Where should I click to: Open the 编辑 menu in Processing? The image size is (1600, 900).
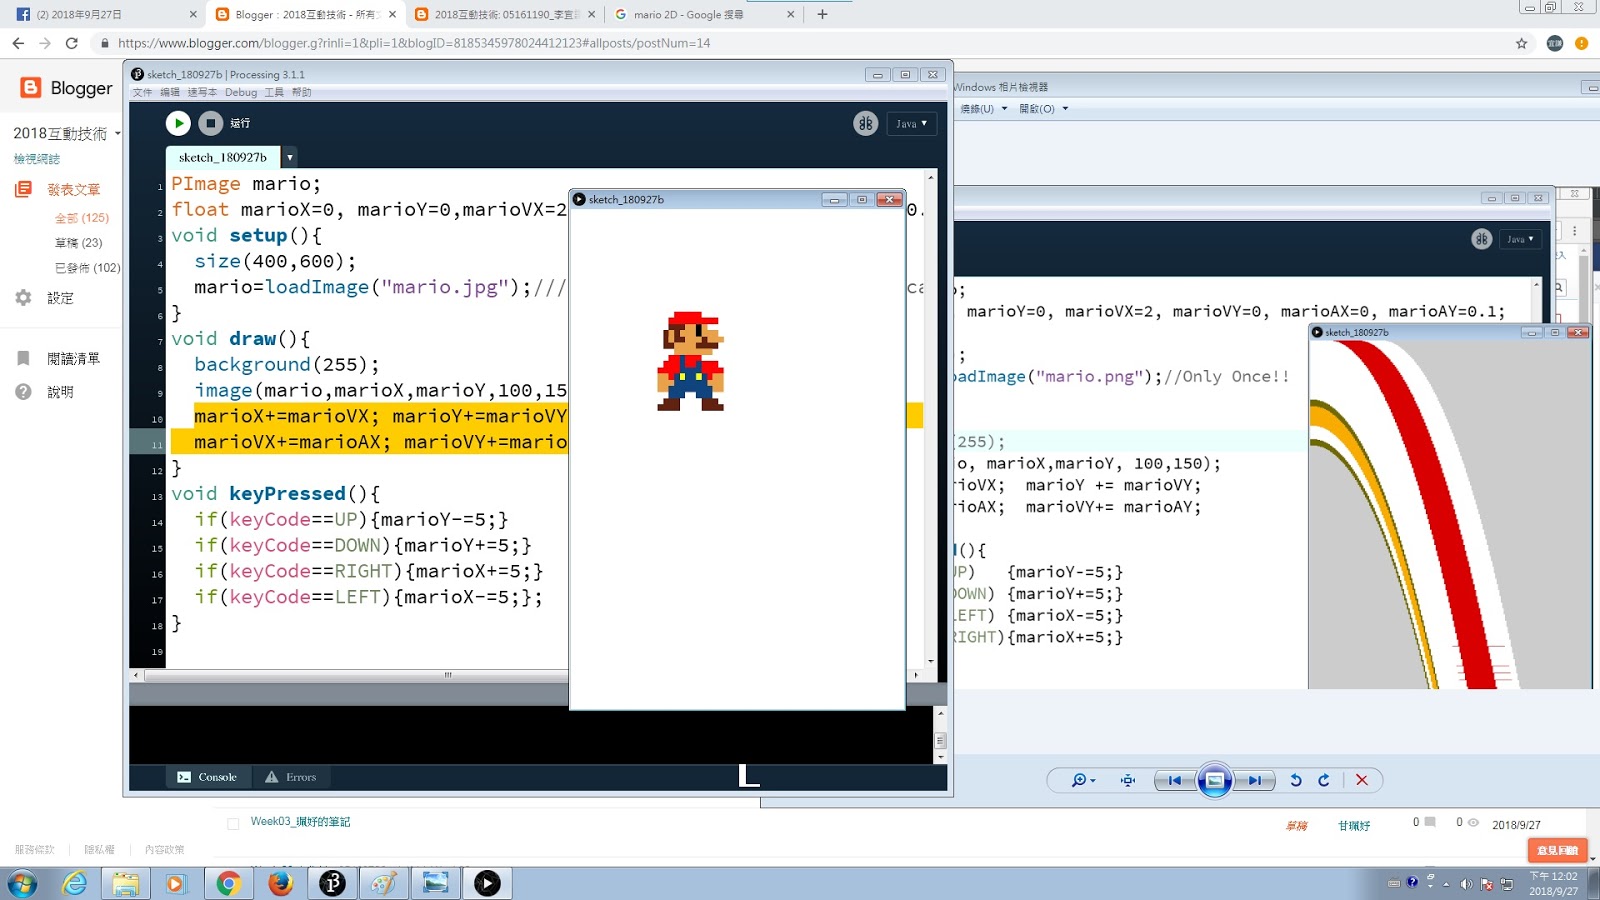tap(170, 92)
